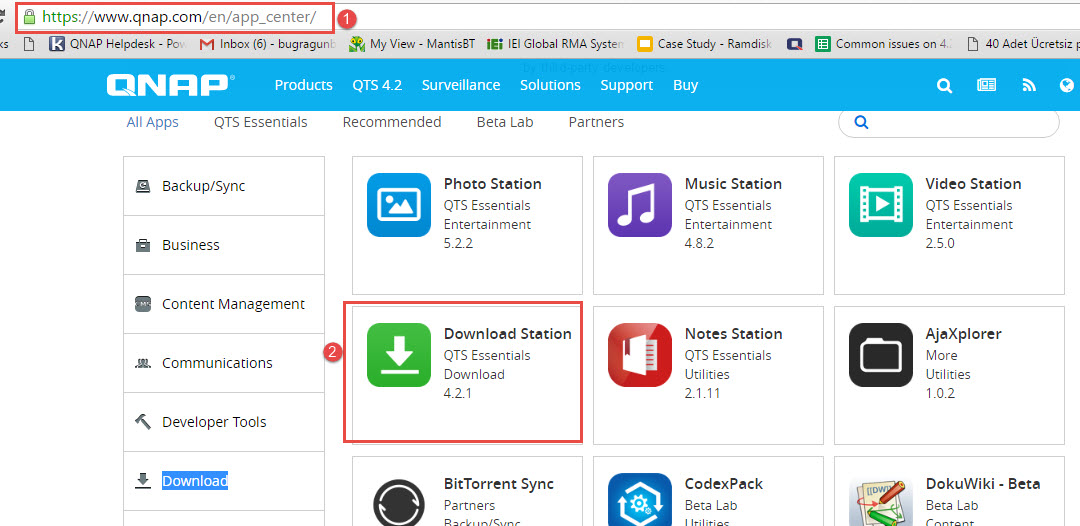
Task: Select the highlighted Download category
Action: [224, 481]
